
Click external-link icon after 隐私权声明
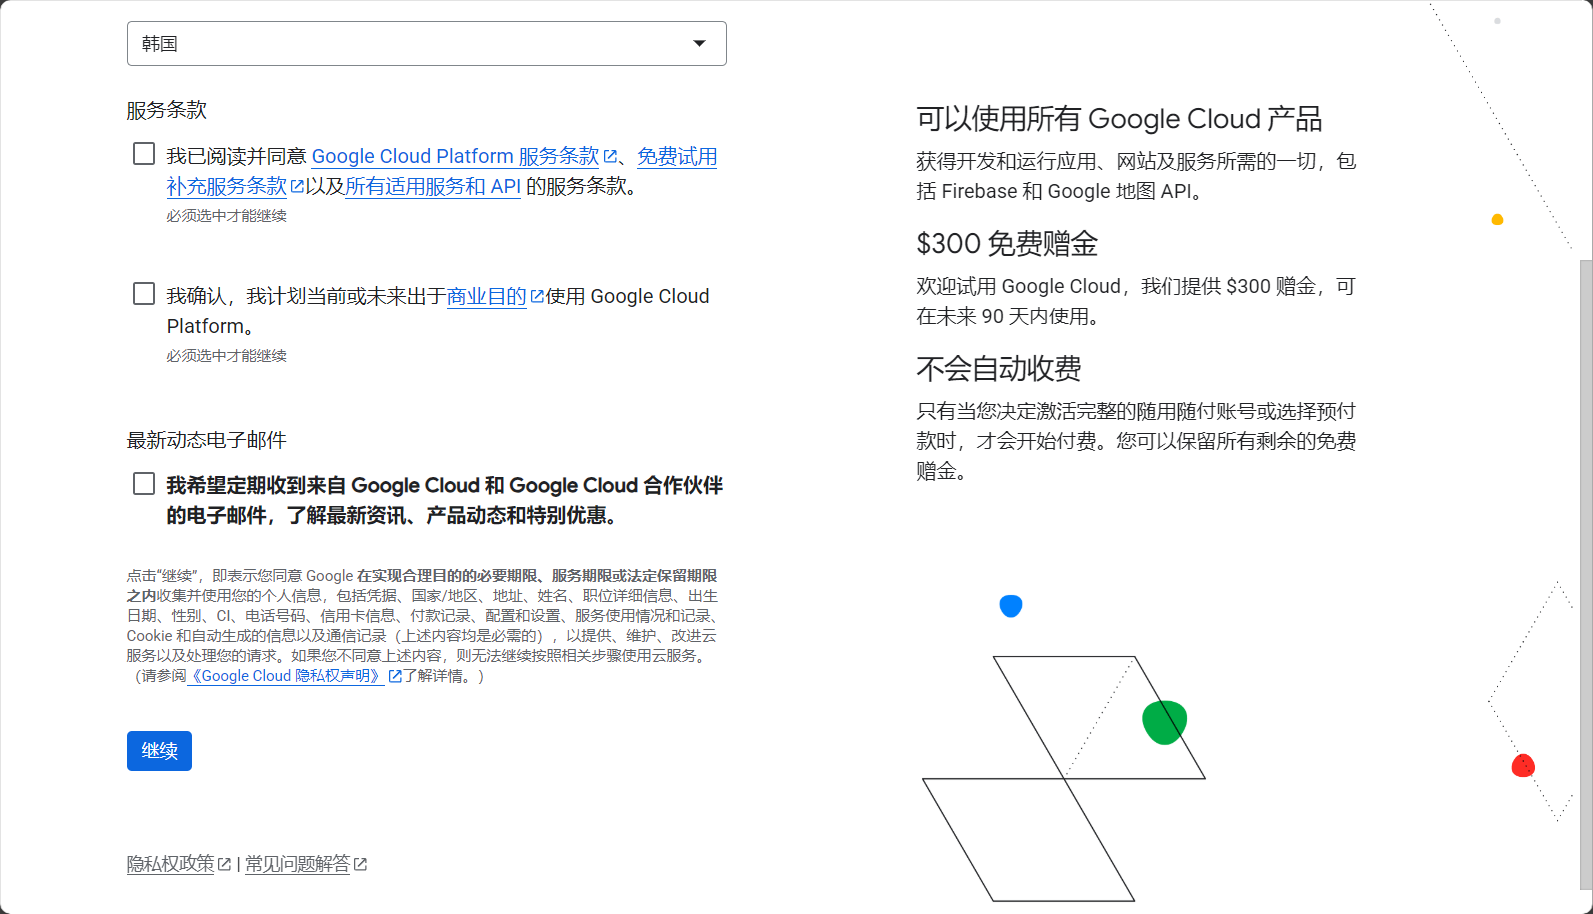395,676
